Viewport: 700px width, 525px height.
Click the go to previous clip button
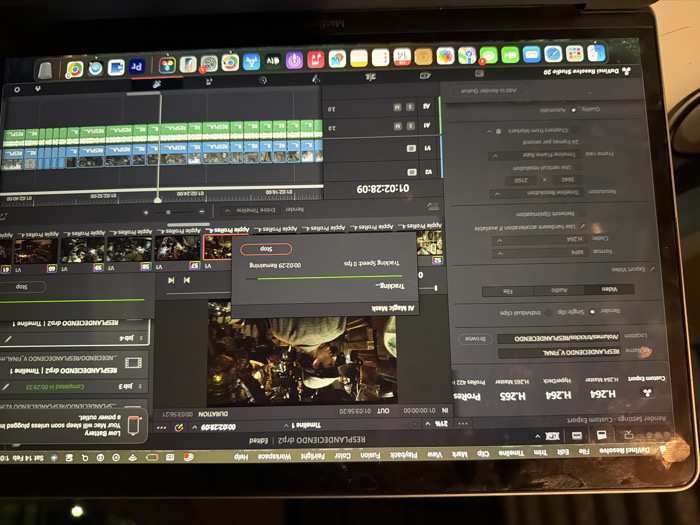(187, 280)
